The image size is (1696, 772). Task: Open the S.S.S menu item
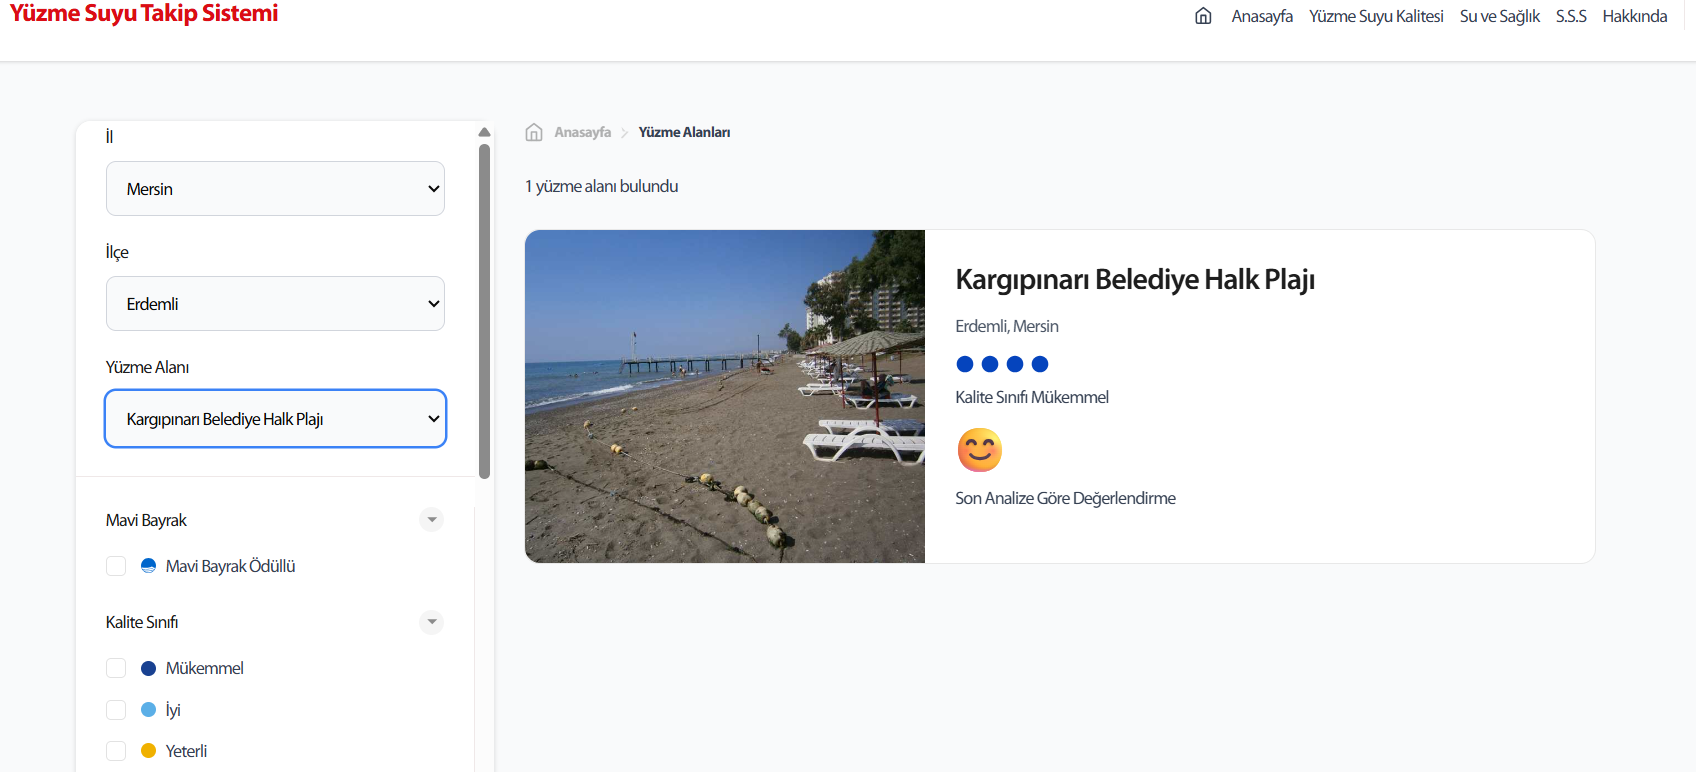point(1571,16)
